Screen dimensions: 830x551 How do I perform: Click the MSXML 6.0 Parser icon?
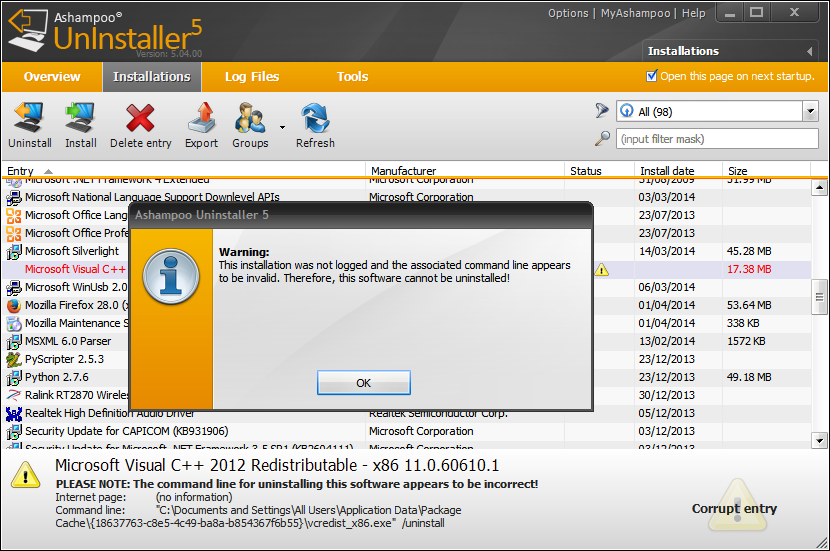click(14, 341)
